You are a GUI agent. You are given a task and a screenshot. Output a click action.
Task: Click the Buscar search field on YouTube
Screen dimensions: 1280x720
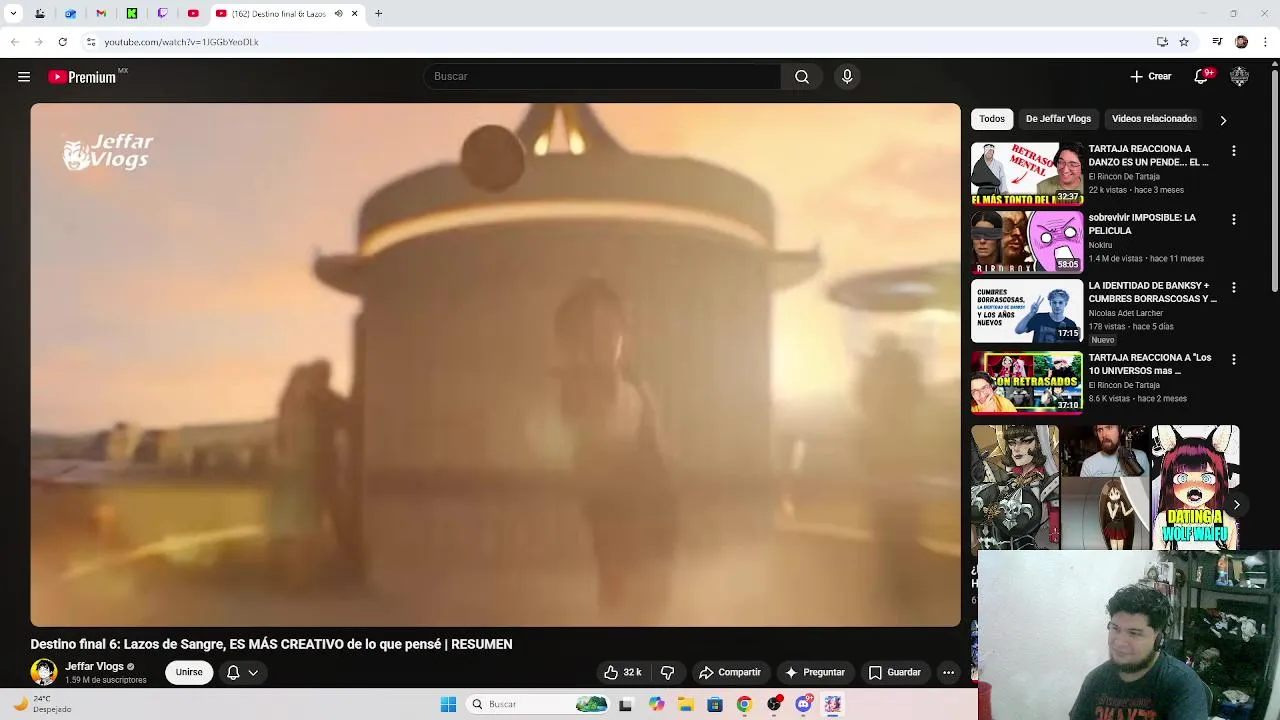[602, 77]
